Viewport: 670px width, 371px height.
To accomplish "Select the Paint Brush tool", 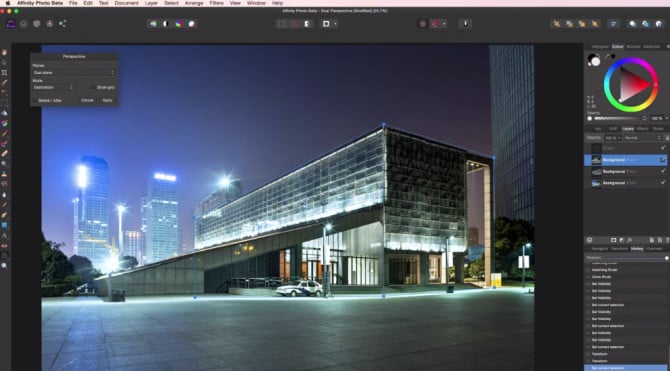I will click(x=4, y=134).
